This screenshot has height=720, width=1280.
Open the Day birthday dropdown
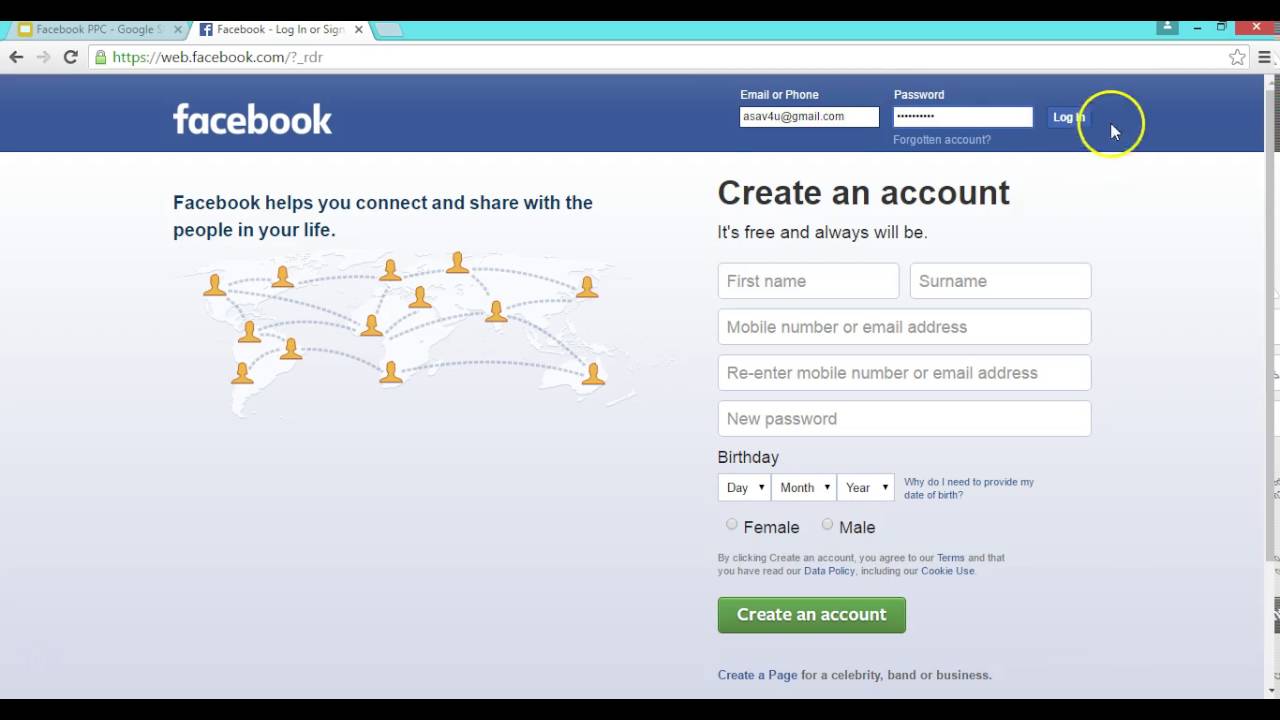tap(744, 487)
